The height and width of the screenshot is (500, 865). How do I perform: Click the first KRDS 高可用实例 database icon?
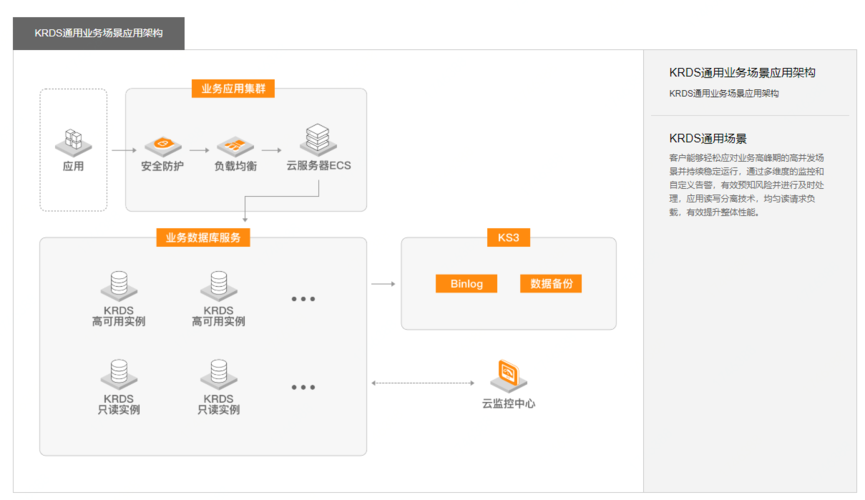119,286
